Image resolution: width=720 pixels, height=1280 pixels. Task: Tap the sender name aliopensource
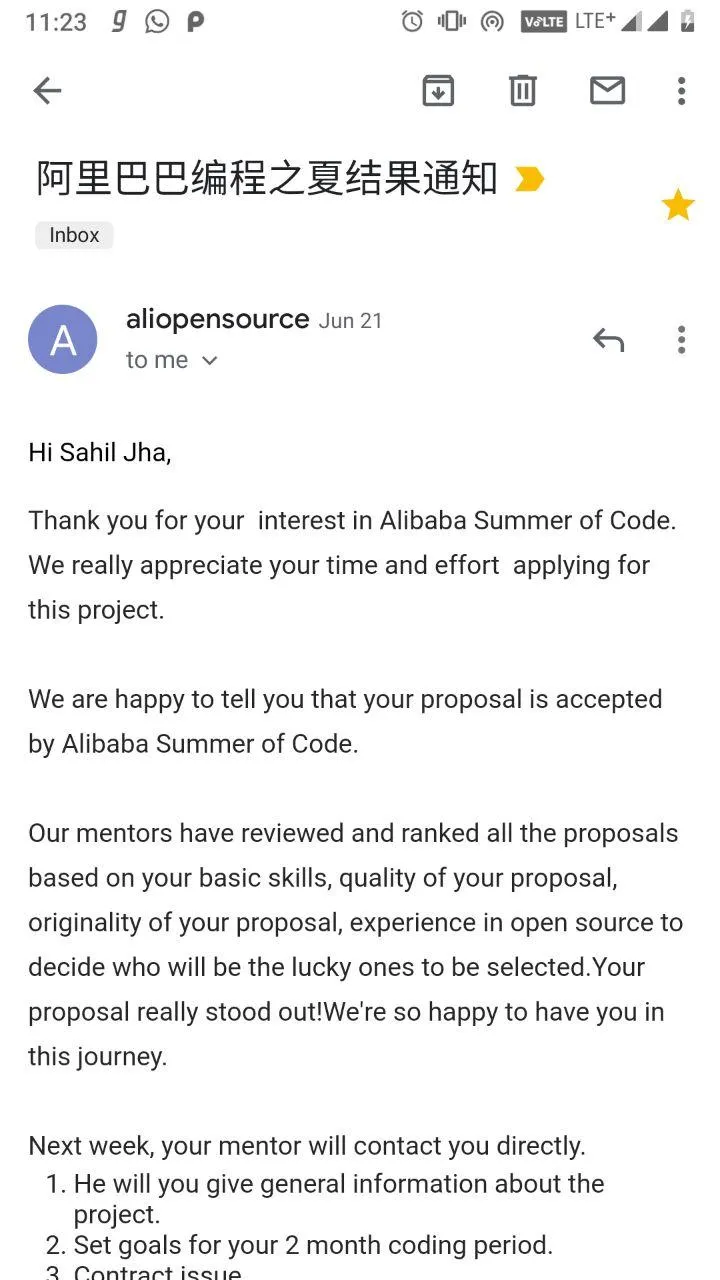click(x=217, y=319)
